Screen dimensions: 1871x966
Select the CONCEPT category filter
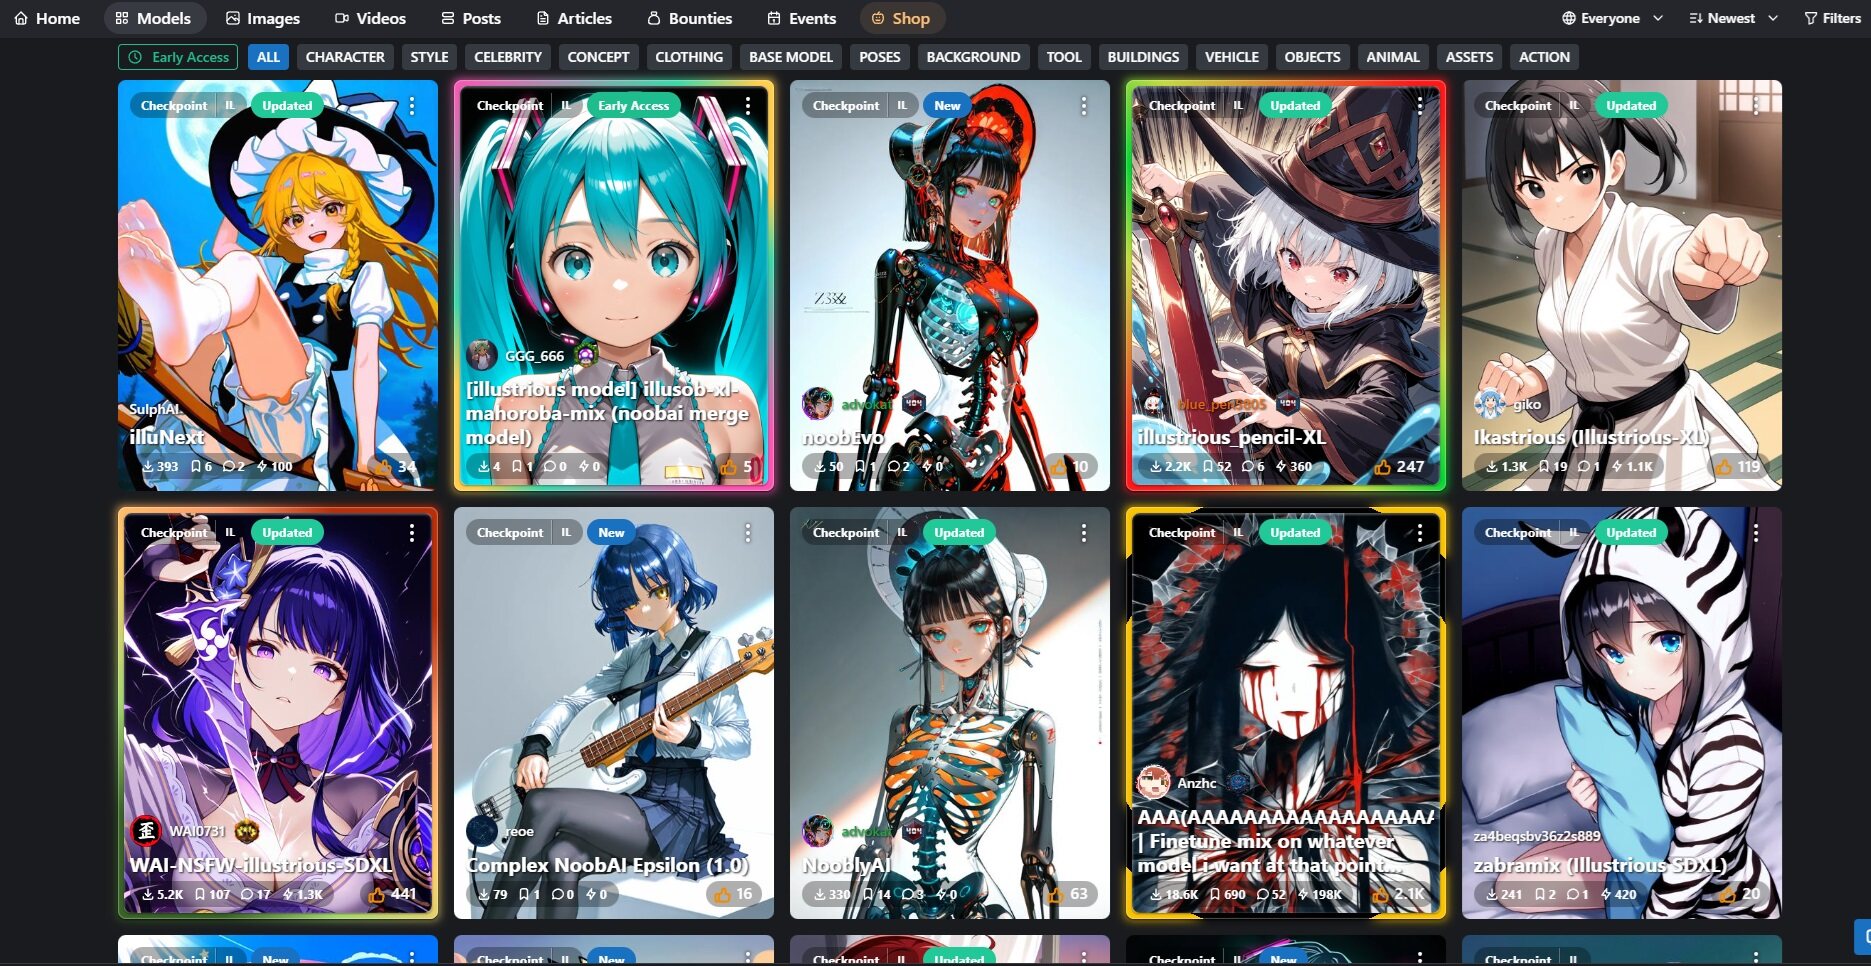coord(598,57)
